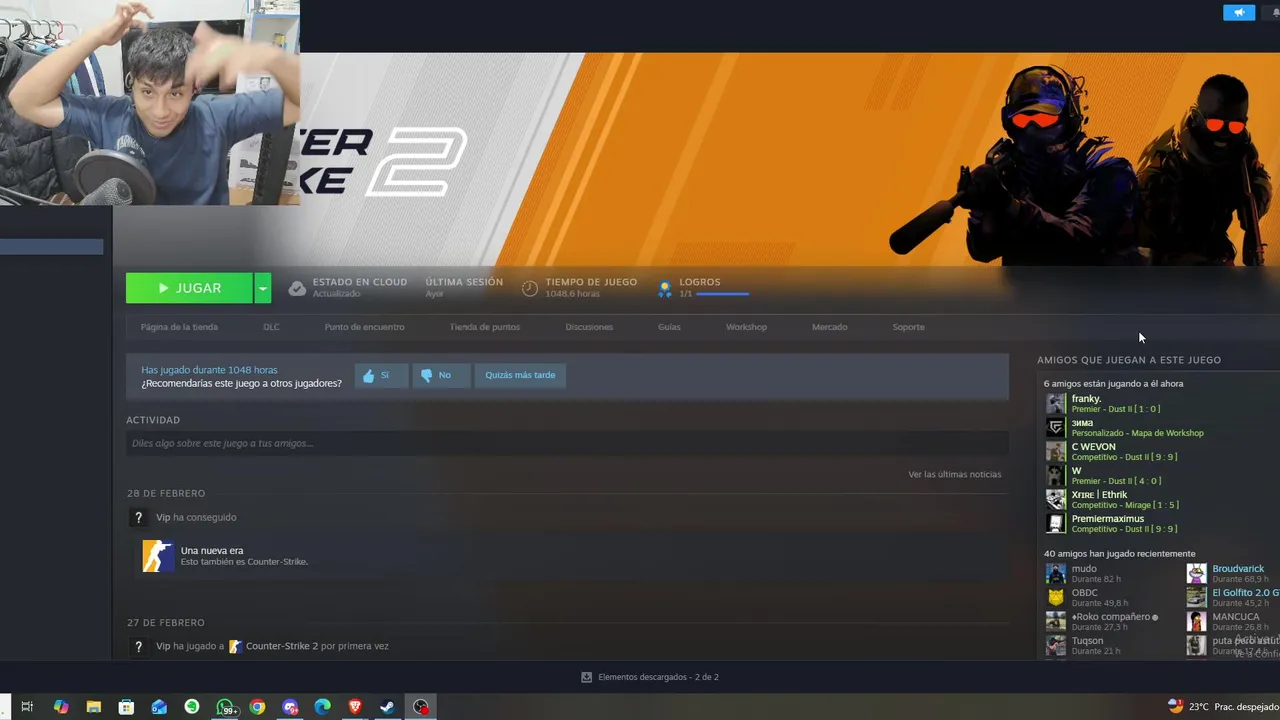Open the Una nueva era achievement icon
Screen dimensions: 1280x720
(158, 556)
